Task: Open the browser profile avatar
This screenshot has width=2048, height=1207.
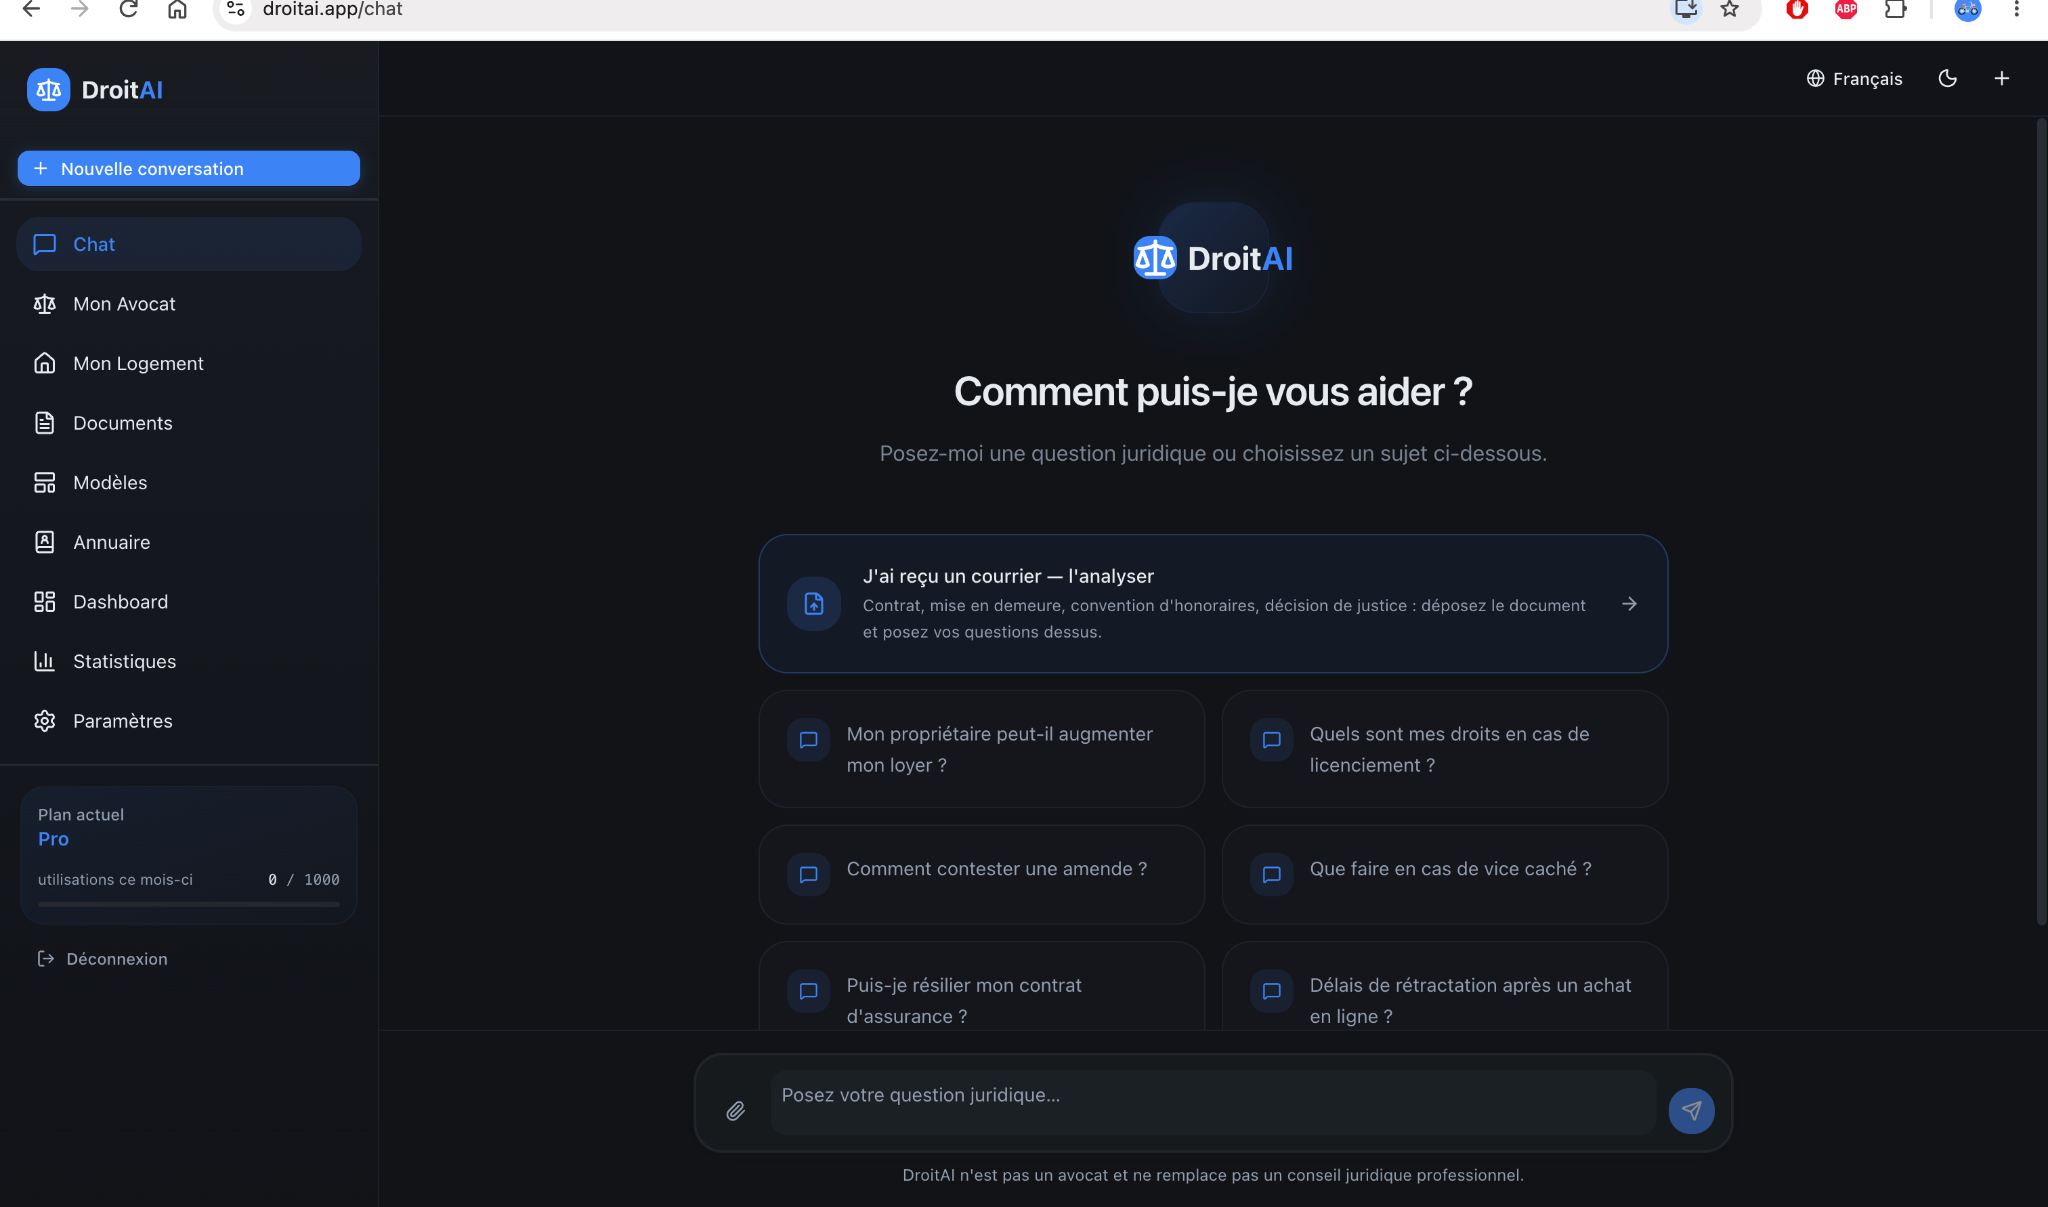Action: [x=1968, y=9]
